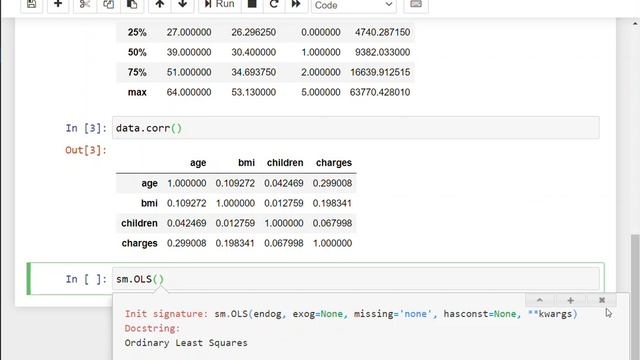This screenshot has width=640, height=360.
Task: Close the sm.OLS tooltip
Action: click(602, 300)
